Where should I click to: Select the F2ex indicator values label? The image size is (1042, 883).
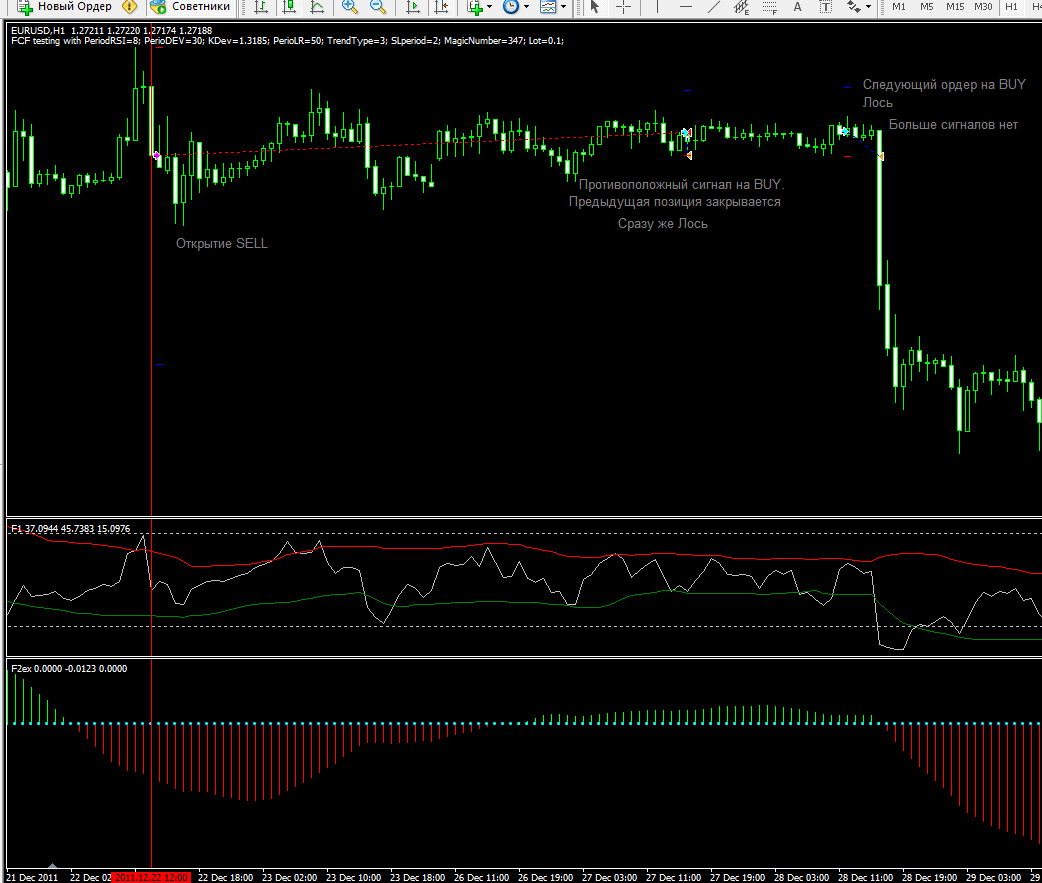69,668
